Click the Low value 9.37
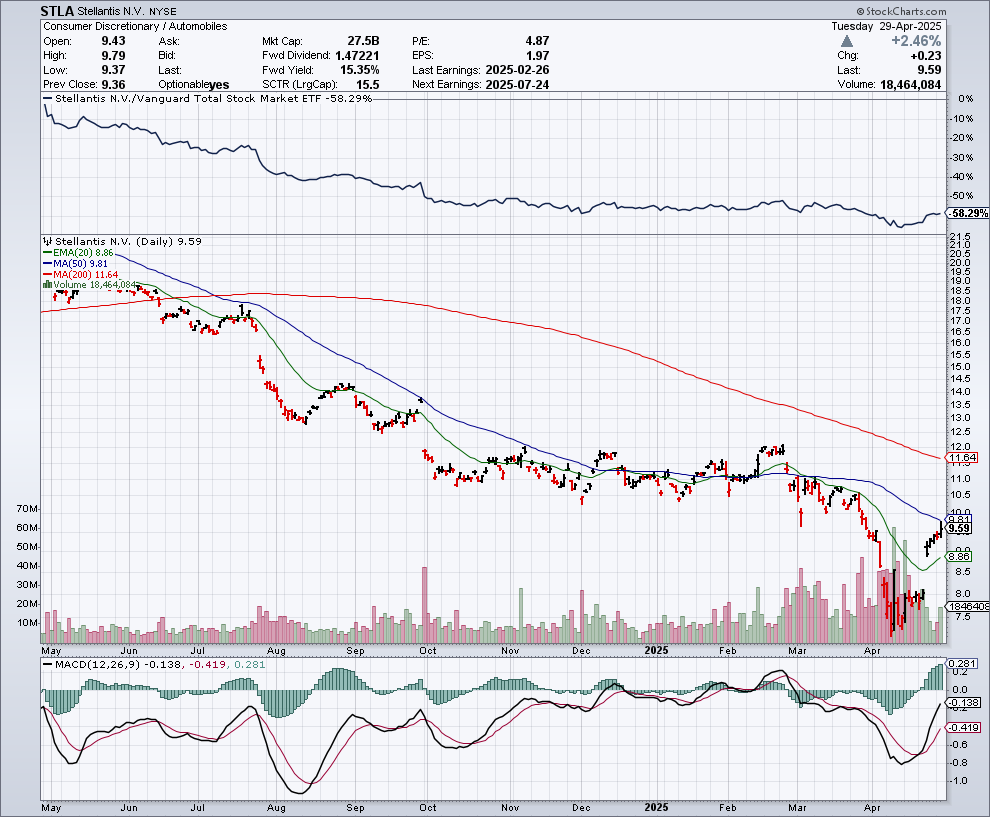 [114, 70]
